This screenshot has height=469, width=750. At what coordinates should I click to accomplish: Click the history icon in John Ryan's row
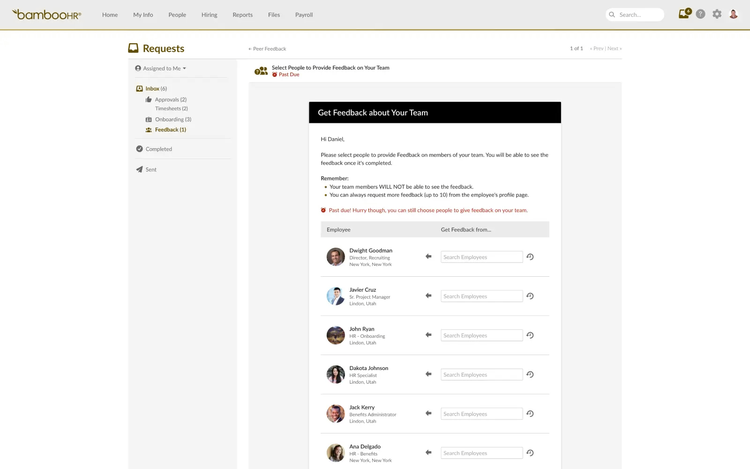pos(530,335)
